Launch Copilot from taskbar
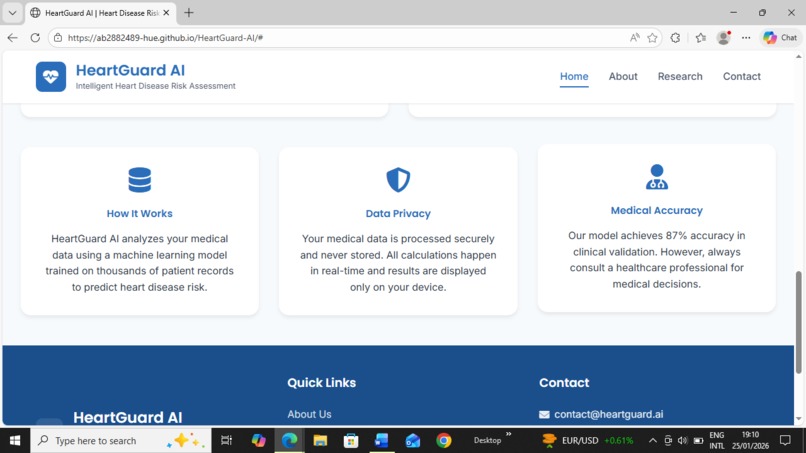The image size is (806, 453). coord(259,441)
